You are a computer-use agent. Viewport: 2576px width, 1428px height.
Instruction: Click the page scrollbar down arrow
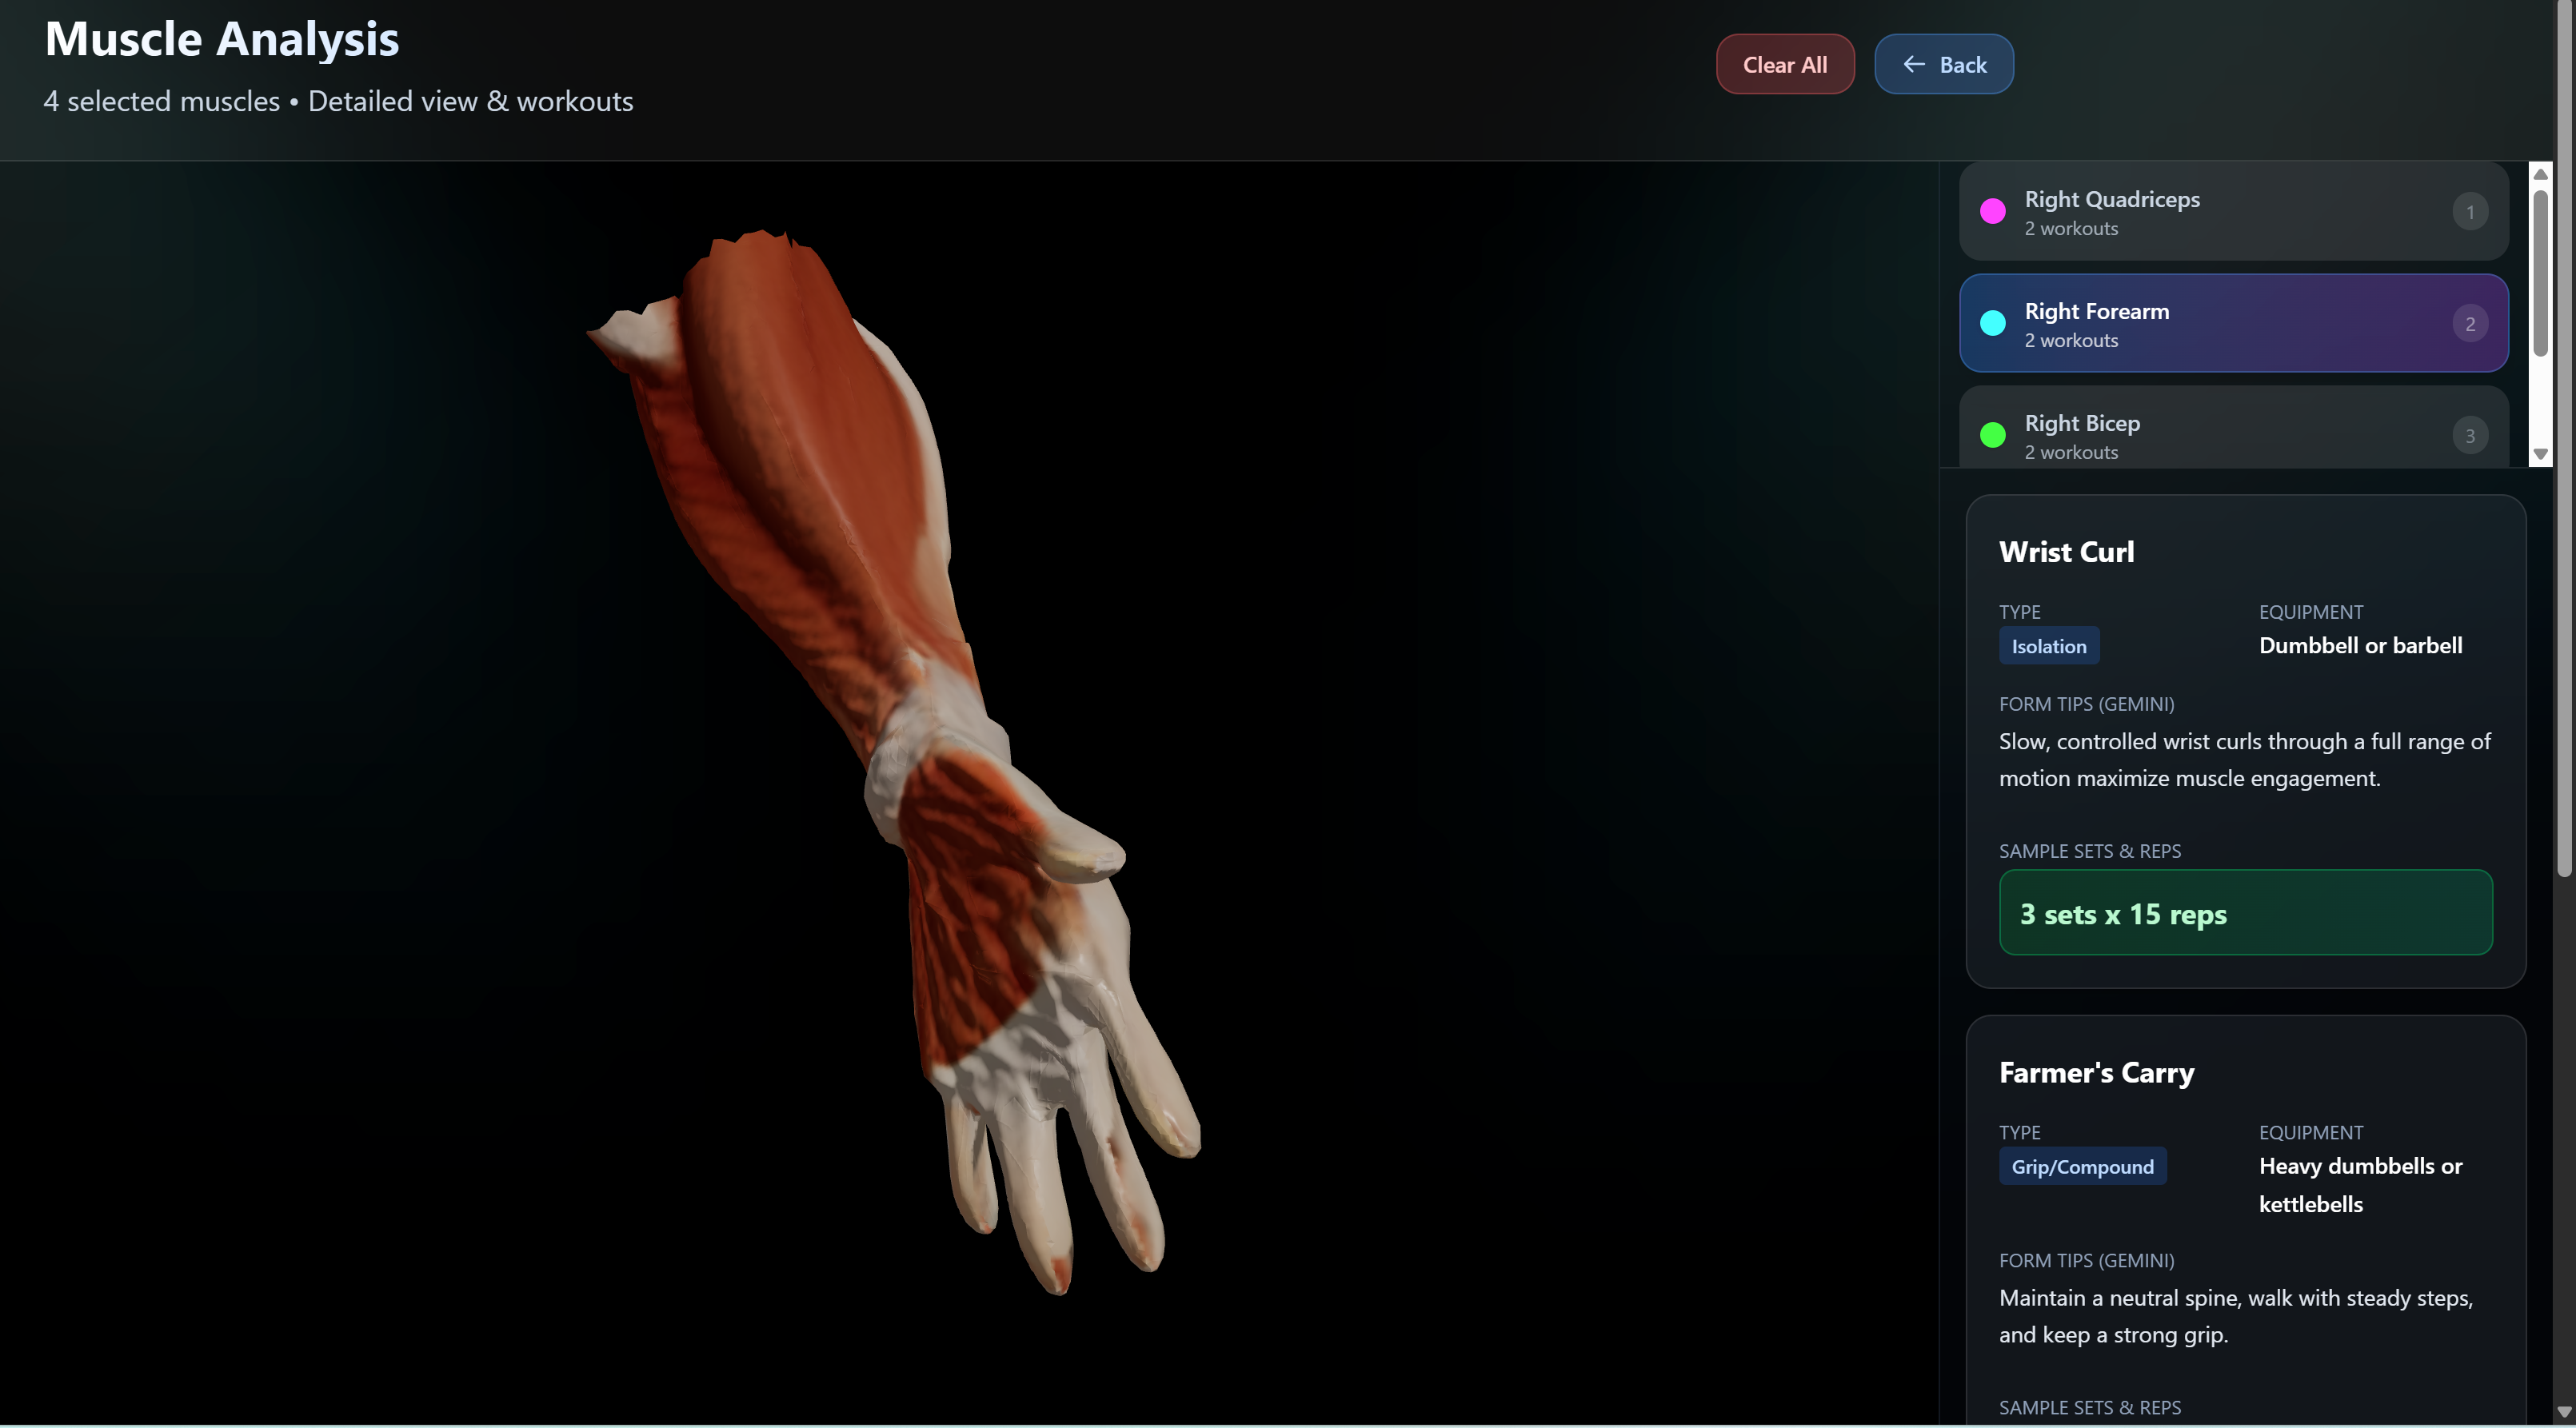click(2563, 1412)
